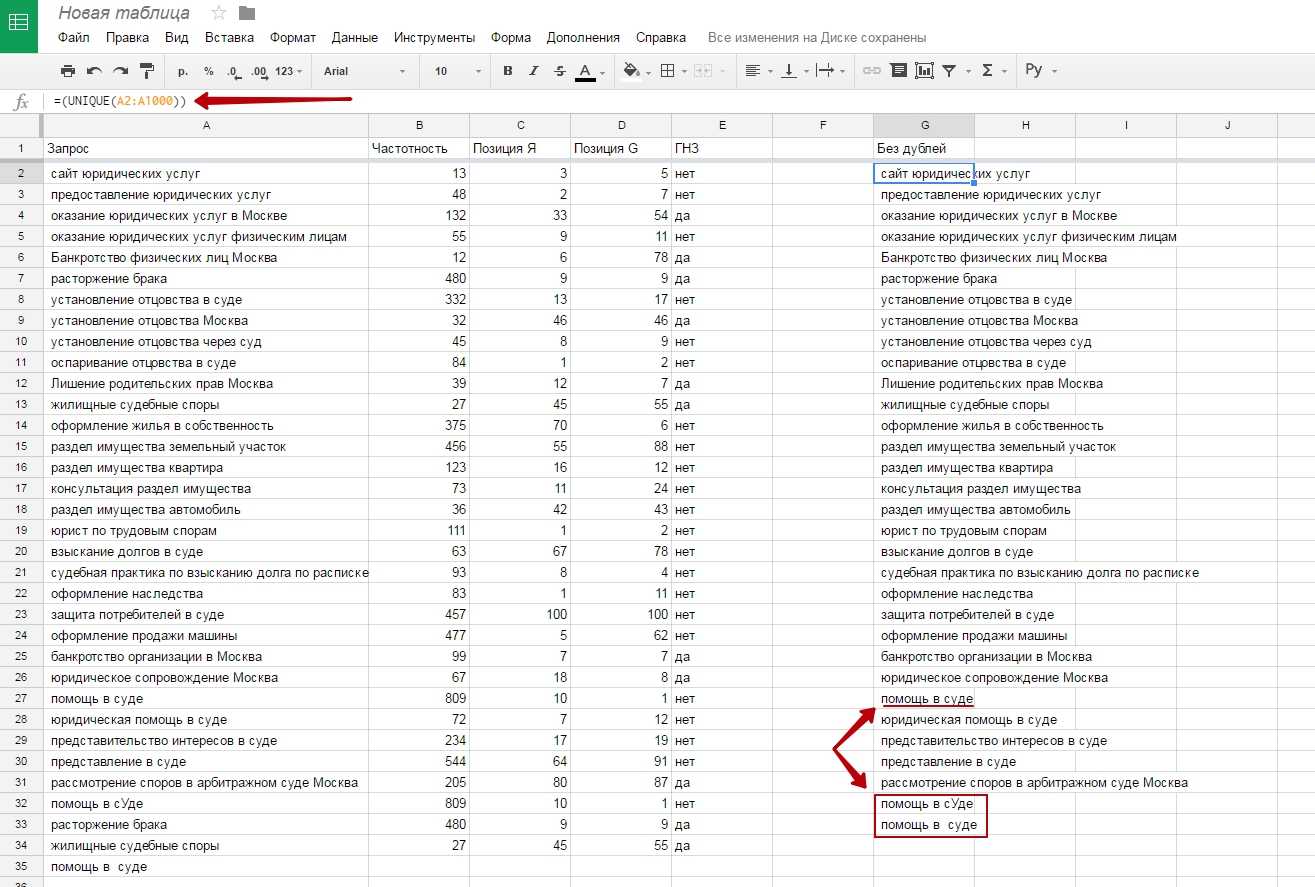Open the Arial font dropdown
1315x887 pixels.
pyautogui.click(x=364, y=71)
